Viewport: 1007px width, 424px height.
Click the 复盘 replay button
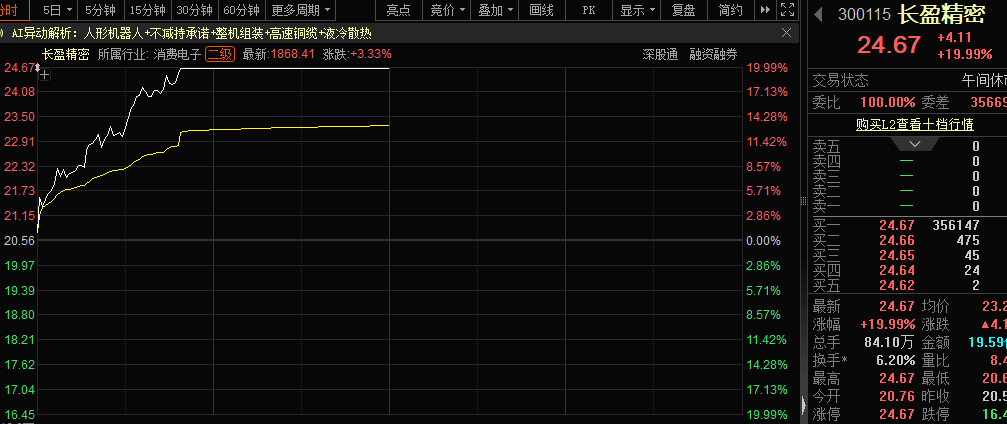point(683,10)
